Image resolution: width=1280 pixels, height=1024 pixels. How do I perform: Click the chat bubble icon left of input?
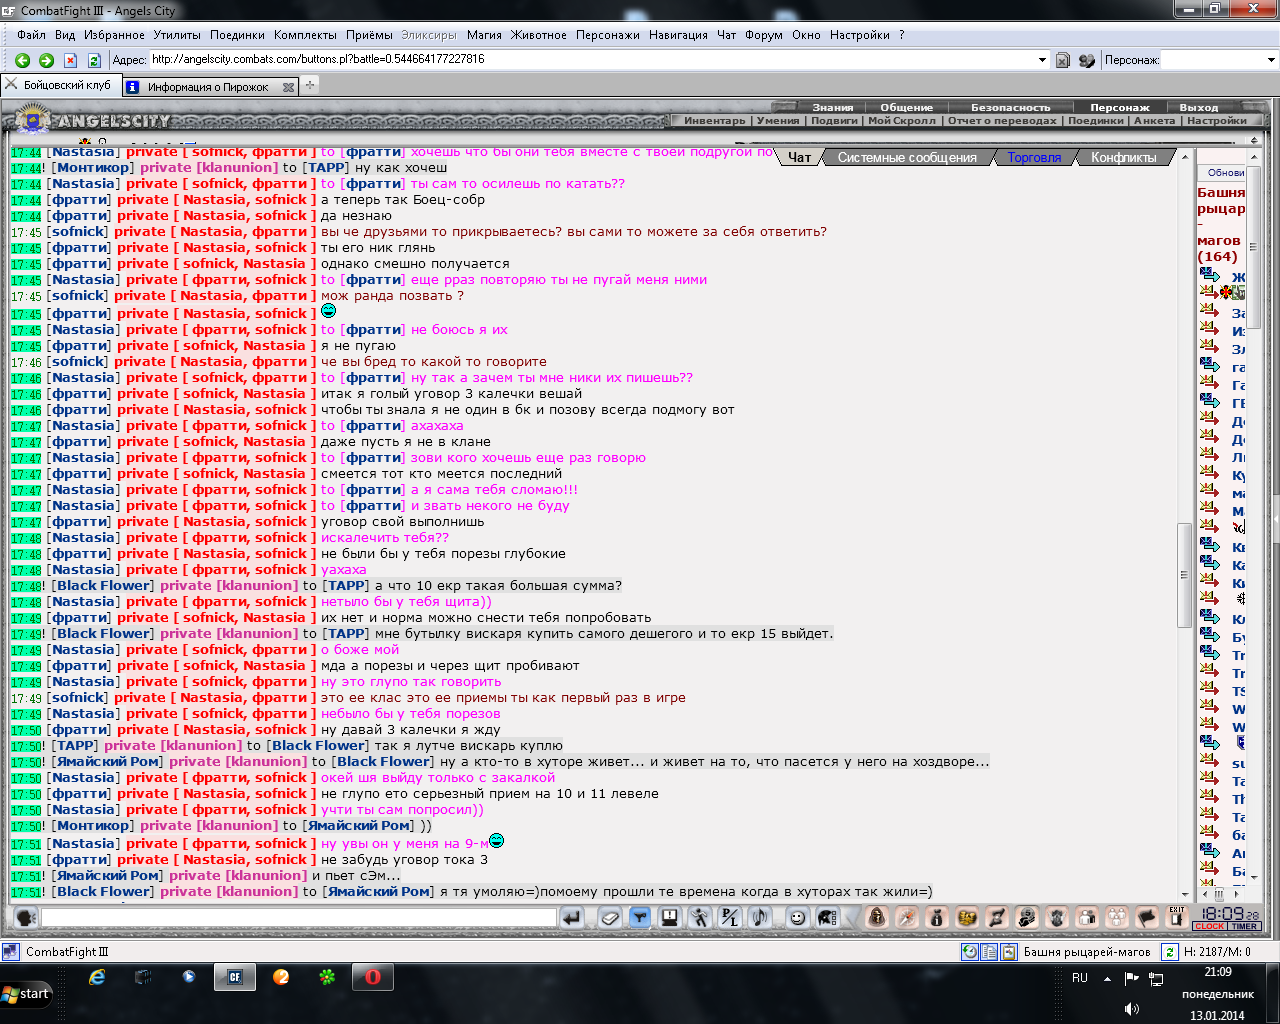click(x=26, y=917)
